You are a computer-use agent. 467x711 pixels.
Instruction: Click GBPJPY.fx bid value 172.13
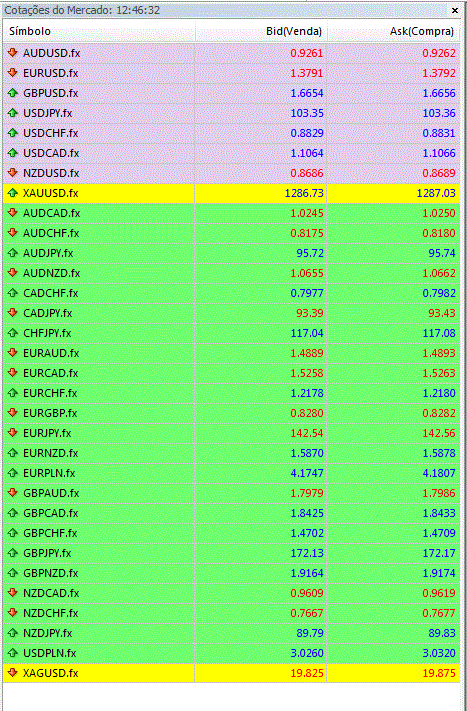click(x=307, y=553)
